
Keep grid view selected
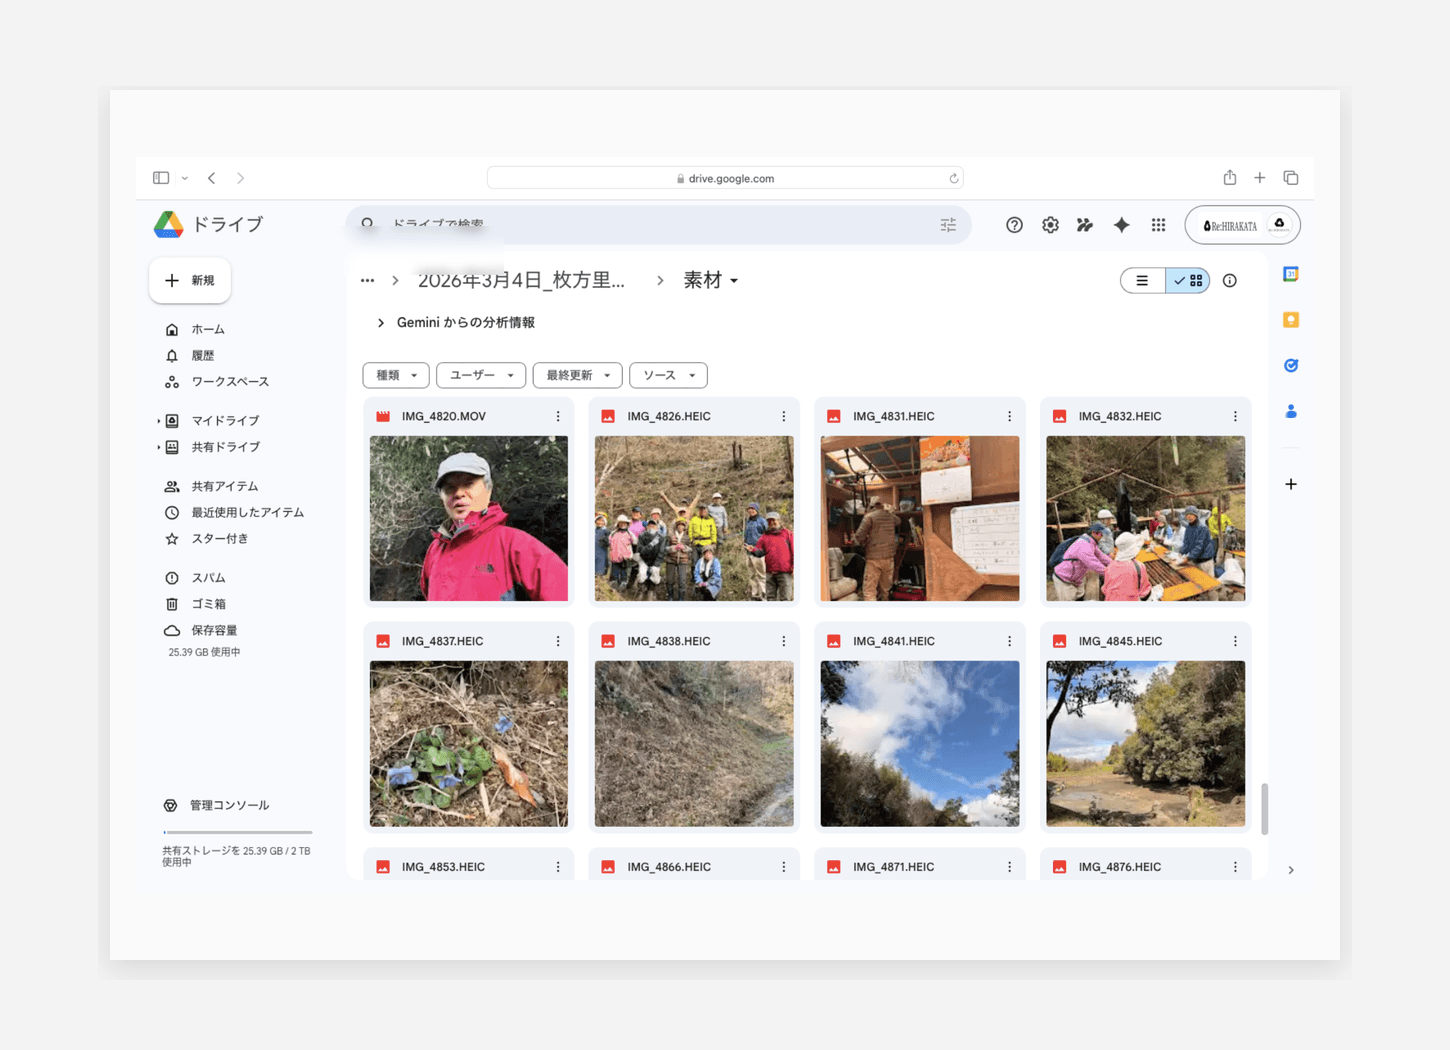coord(1188,280)
